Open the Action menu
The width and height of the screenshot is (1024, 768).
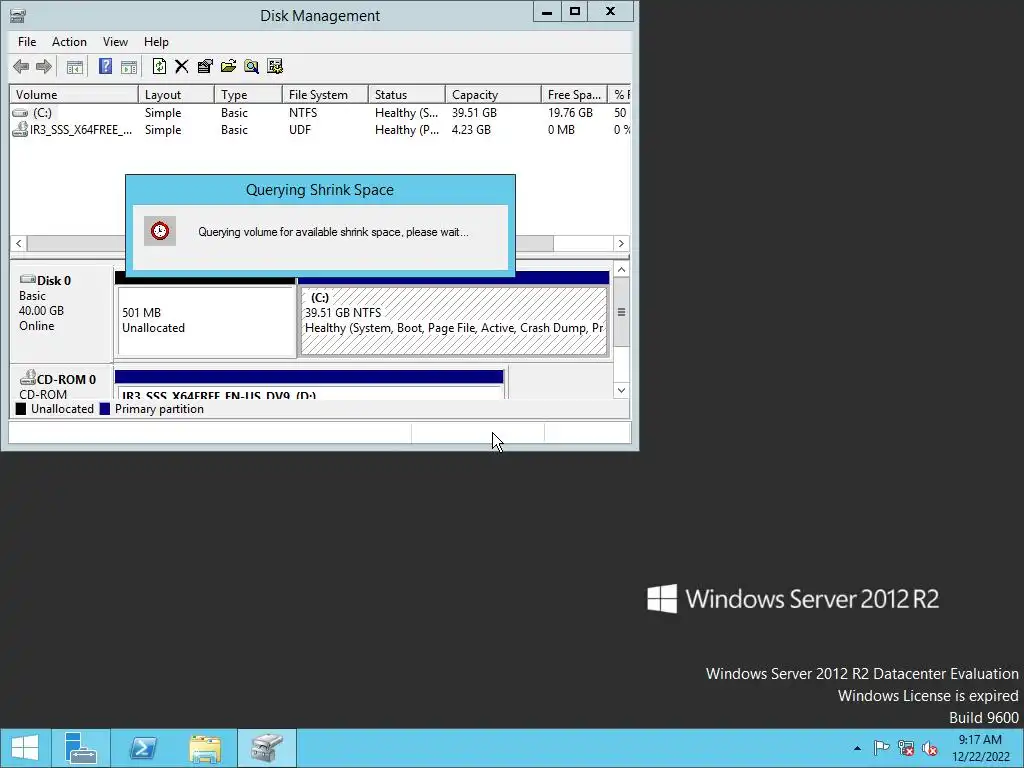coord(69,42)
